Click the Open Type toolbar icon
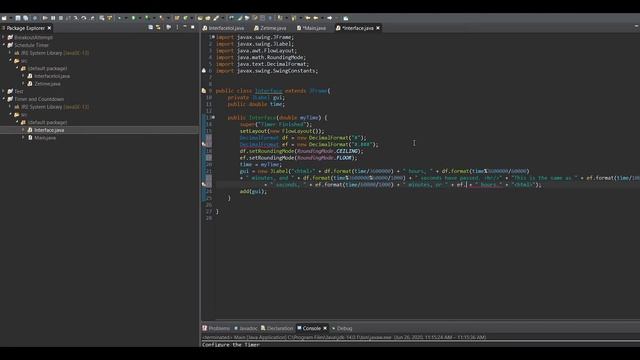Image resolution: width=640 pixels, height=360 pixels. [200, 18]
